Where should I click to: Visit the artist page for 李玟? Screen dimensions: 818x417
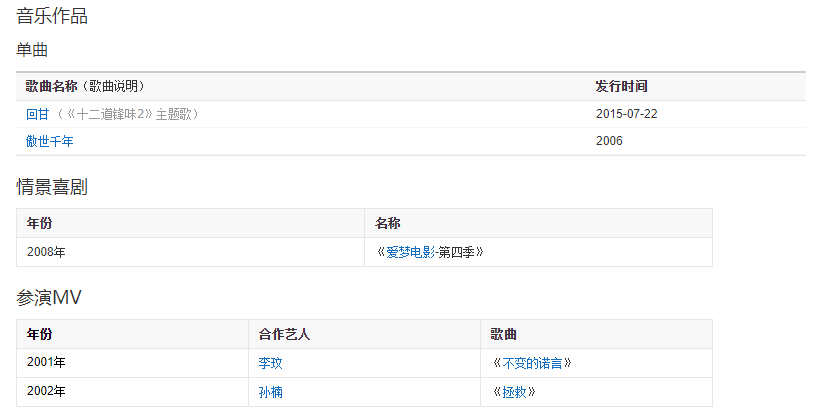(270, 363)
